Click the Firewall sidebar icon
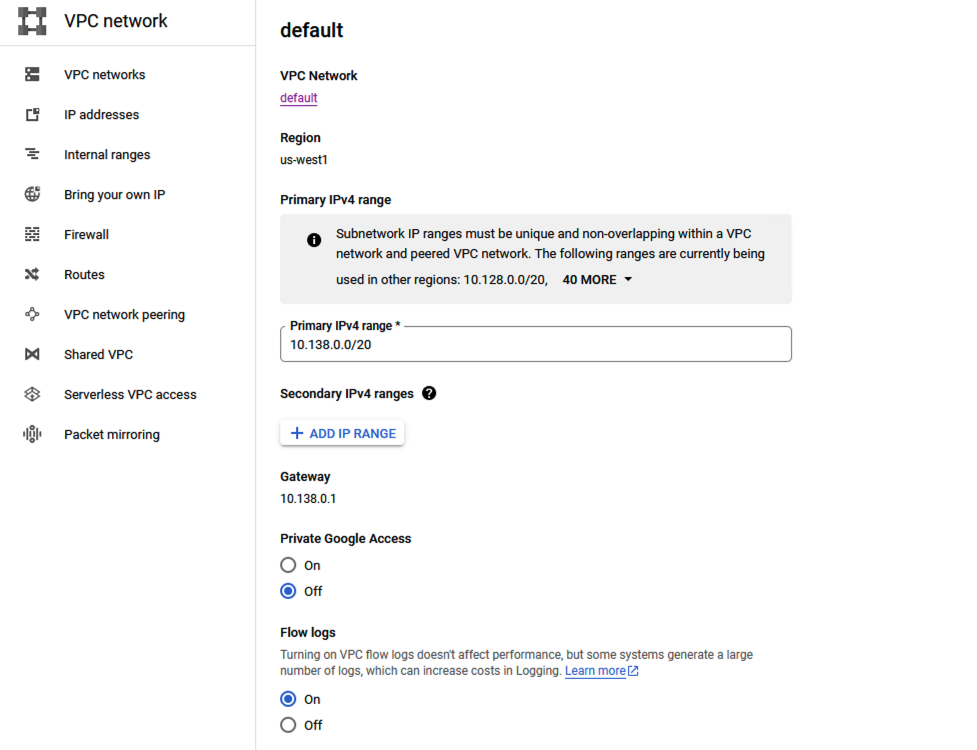The width and height of the screenshot is (977, 750). (x=32, y=234)
